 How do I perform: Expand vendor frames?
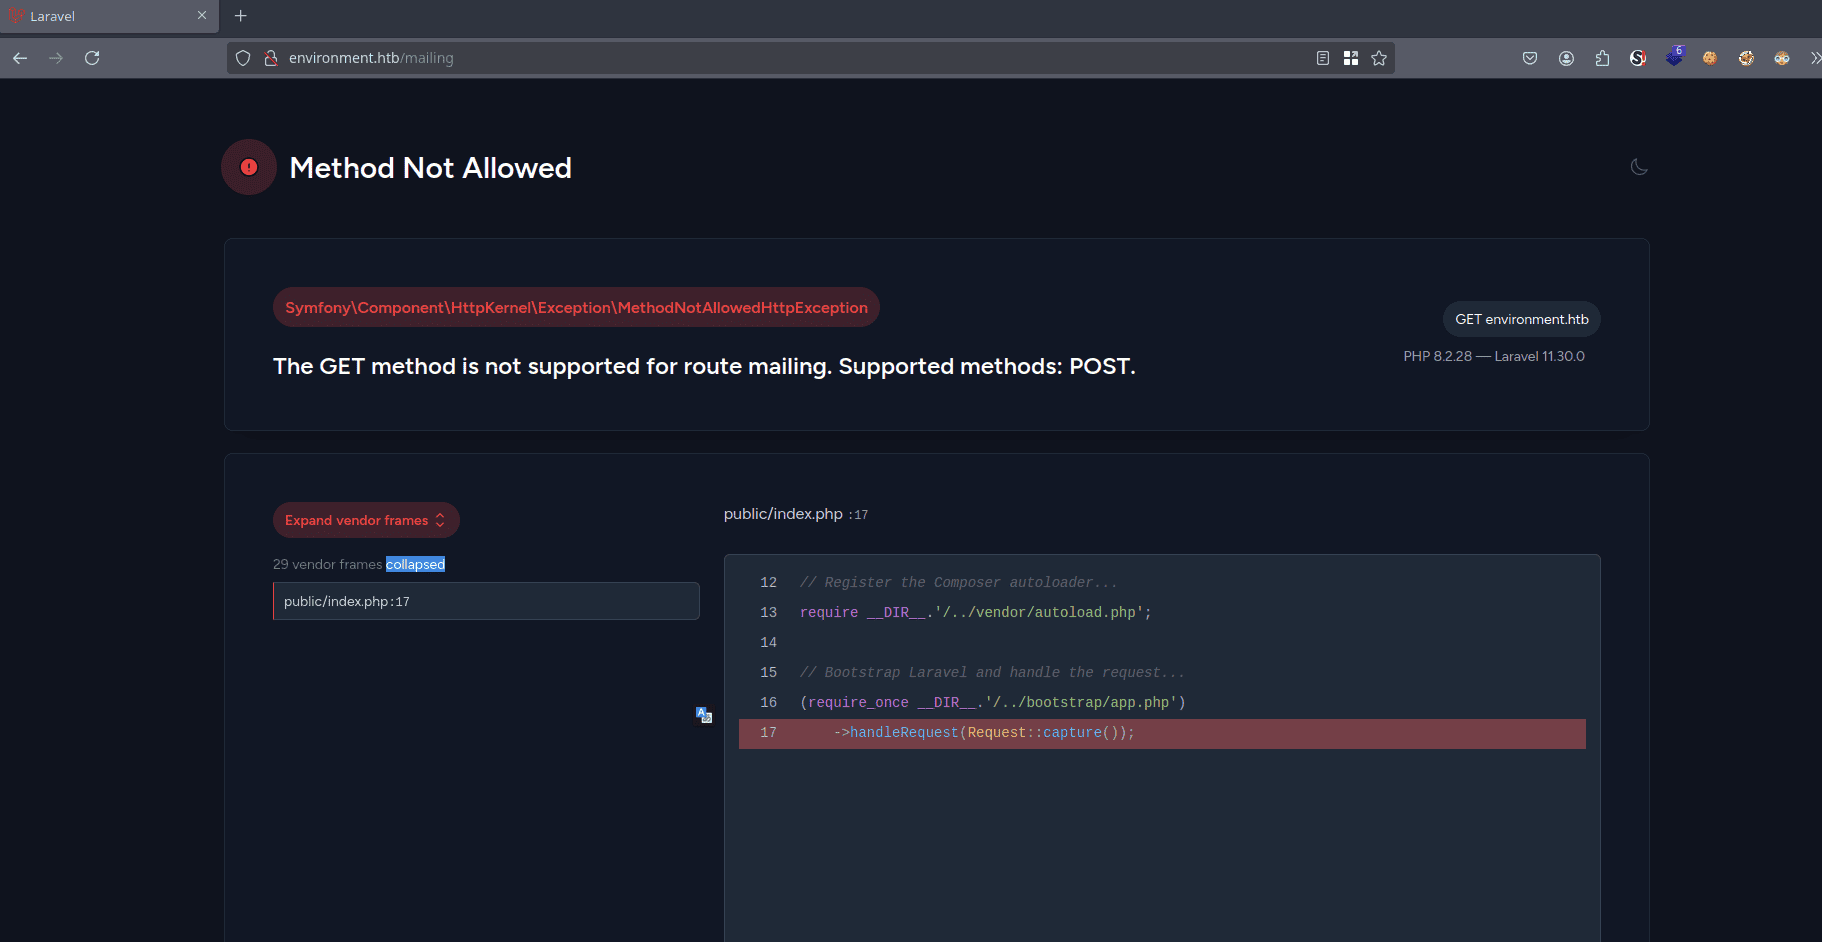pos(366,520)
